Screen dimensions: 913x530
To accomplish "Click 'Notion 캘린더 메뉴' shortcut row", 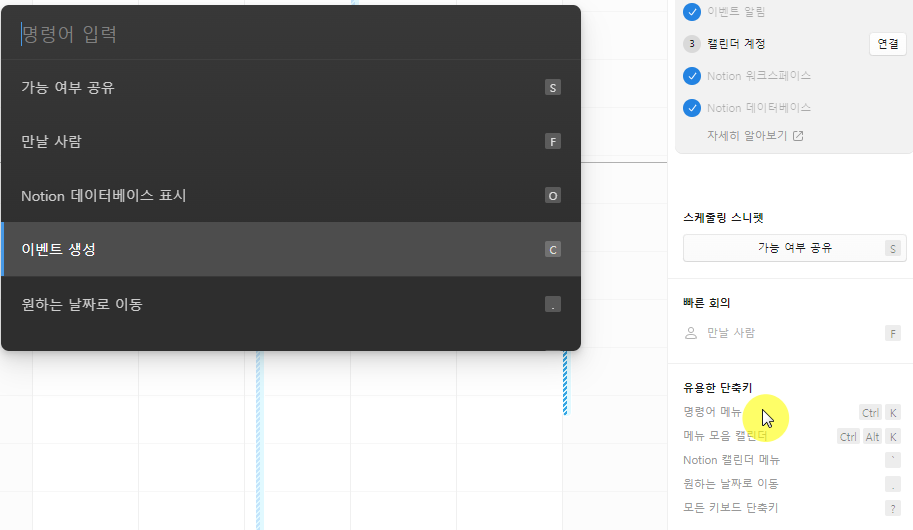I will (x=792, y=460).
